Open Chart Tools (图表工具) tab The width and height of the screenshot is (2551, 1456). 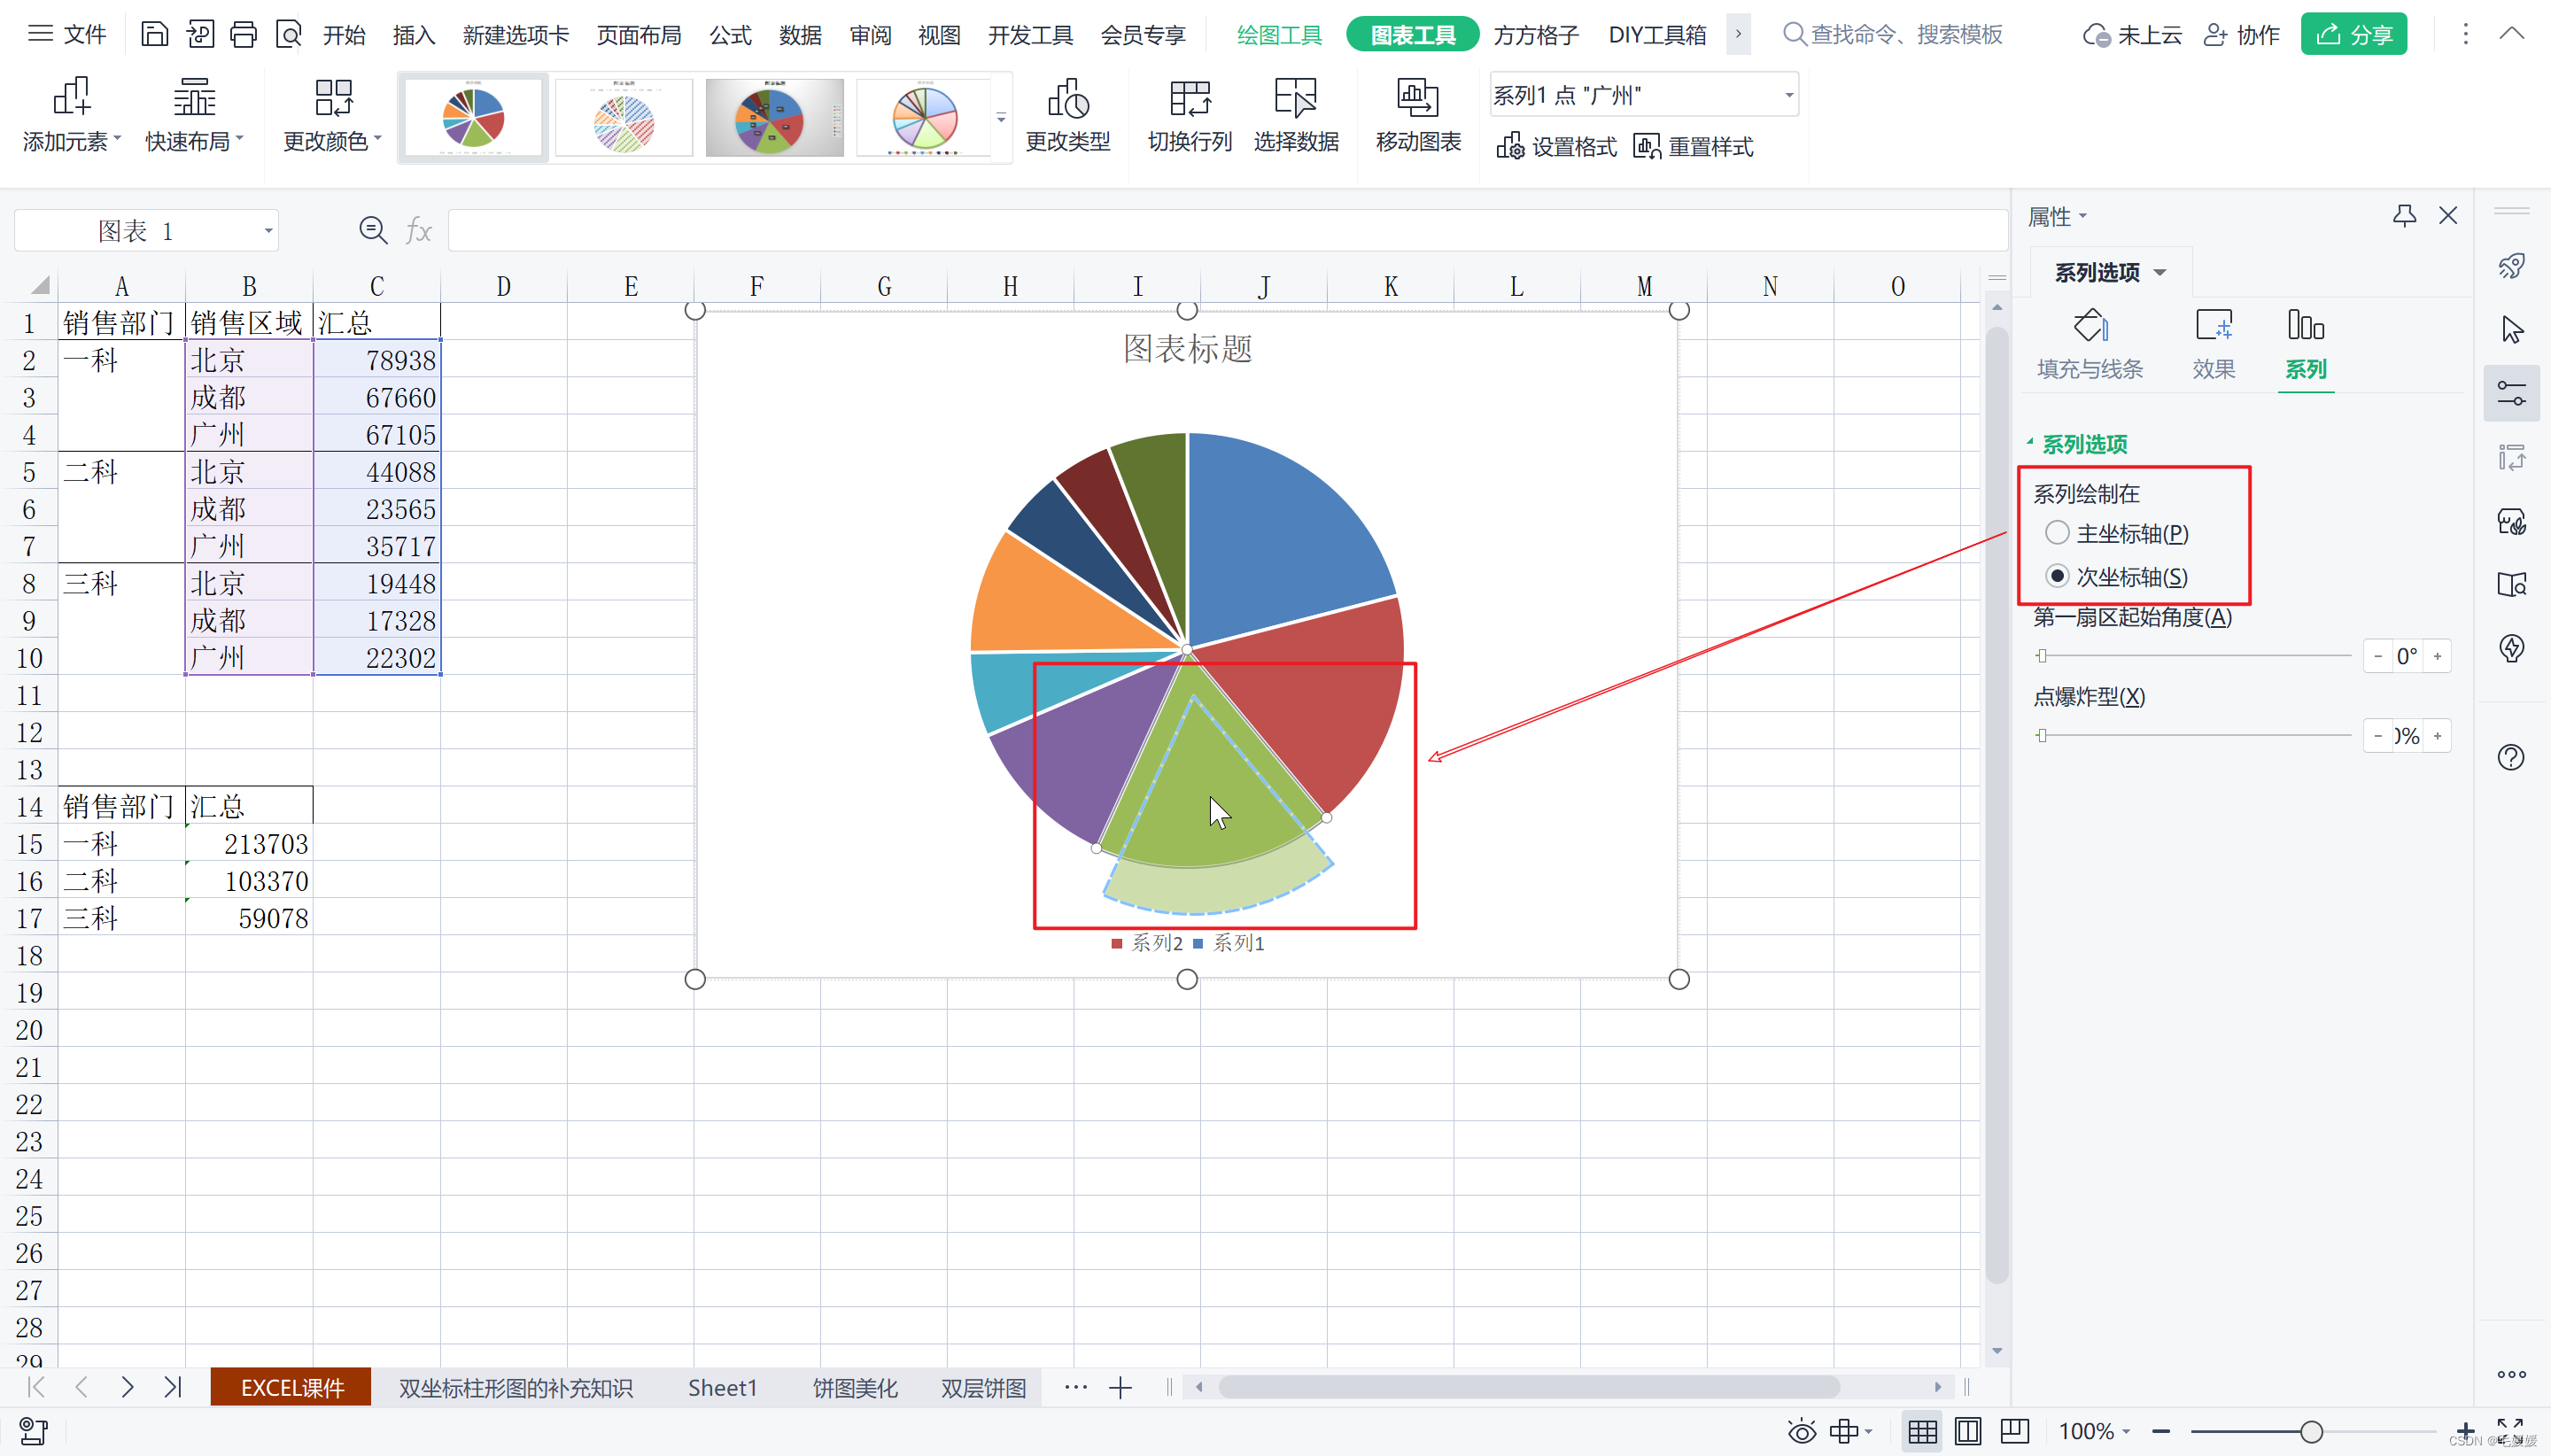click(1412, 35)
